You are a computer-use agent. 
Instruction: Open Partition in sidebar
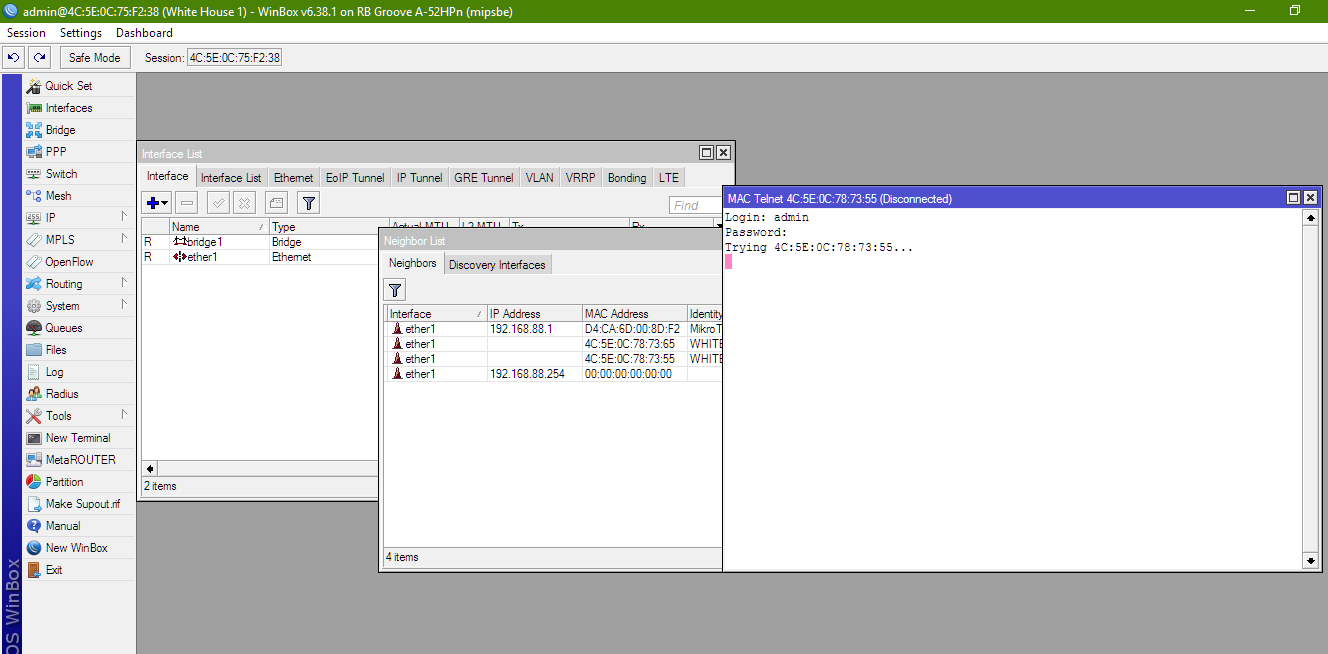tap(79, 482)
